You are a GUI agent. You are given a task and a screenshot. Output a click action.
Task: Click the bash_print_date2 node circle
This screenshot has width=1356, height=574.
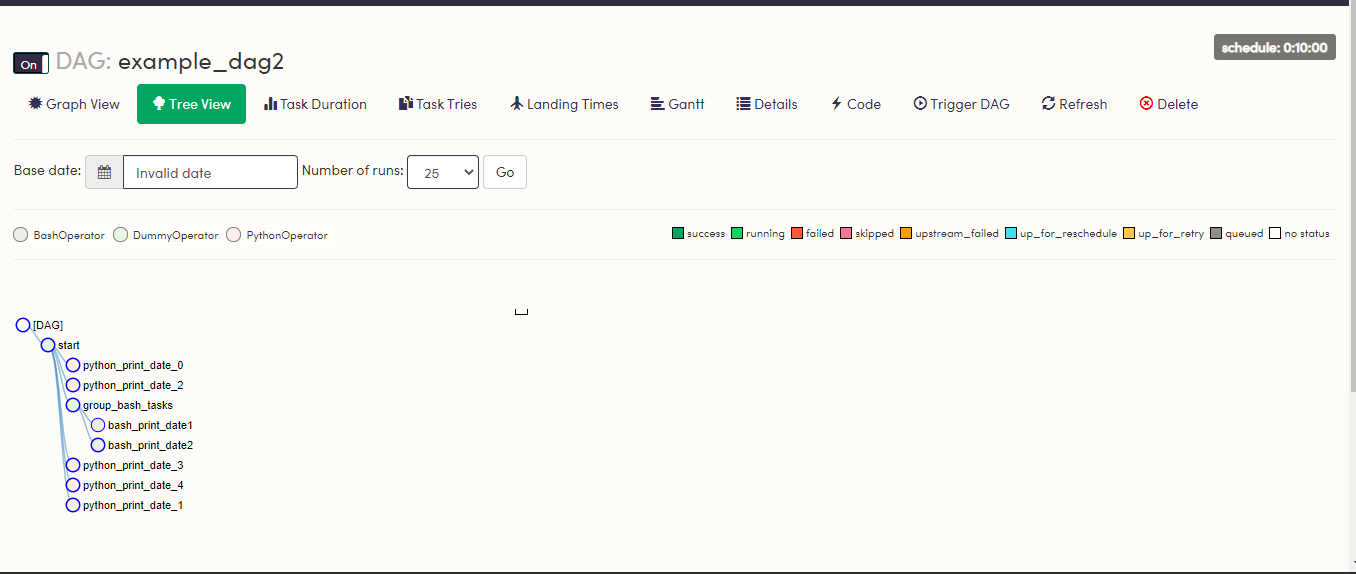[x=98, y=445]
